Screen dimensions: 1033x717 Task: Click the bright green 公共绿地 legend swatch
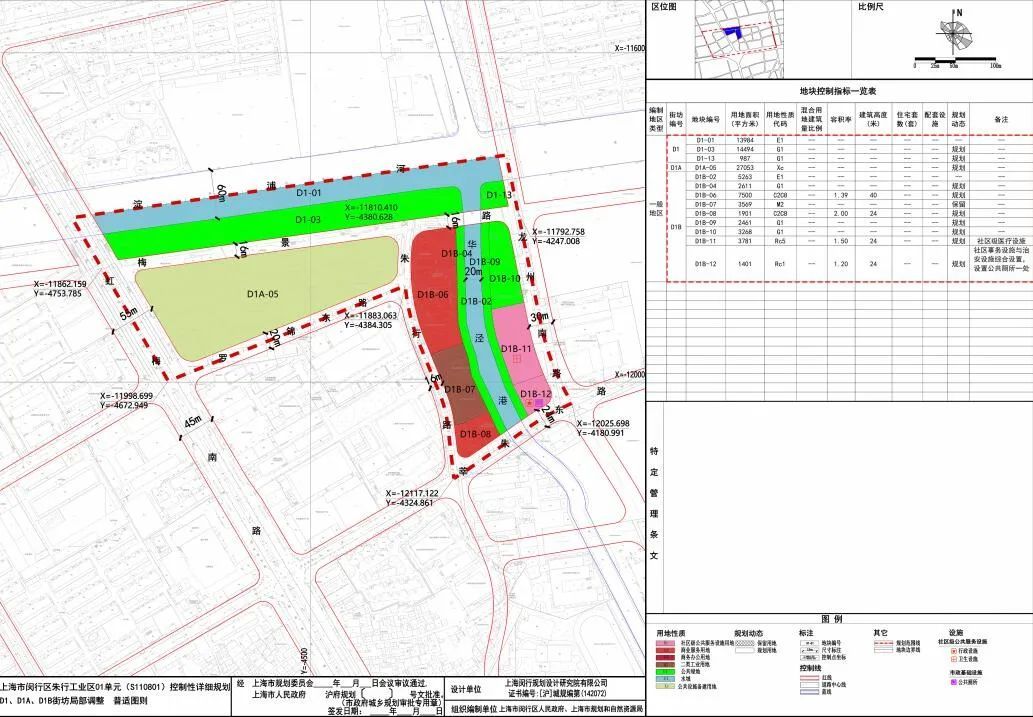(665, 672)
